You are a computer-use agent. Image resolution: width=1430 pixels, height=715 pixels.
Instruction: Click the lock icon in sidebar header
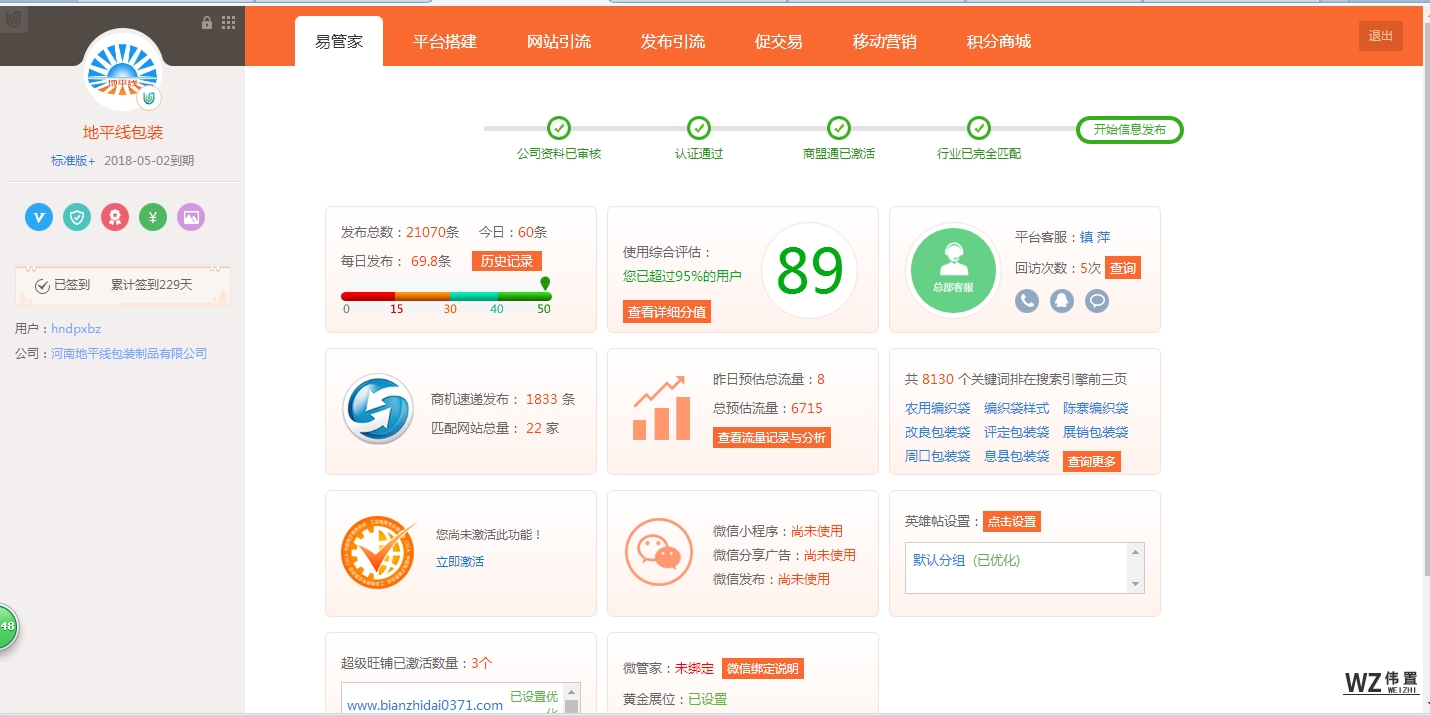tap(207, 22)
